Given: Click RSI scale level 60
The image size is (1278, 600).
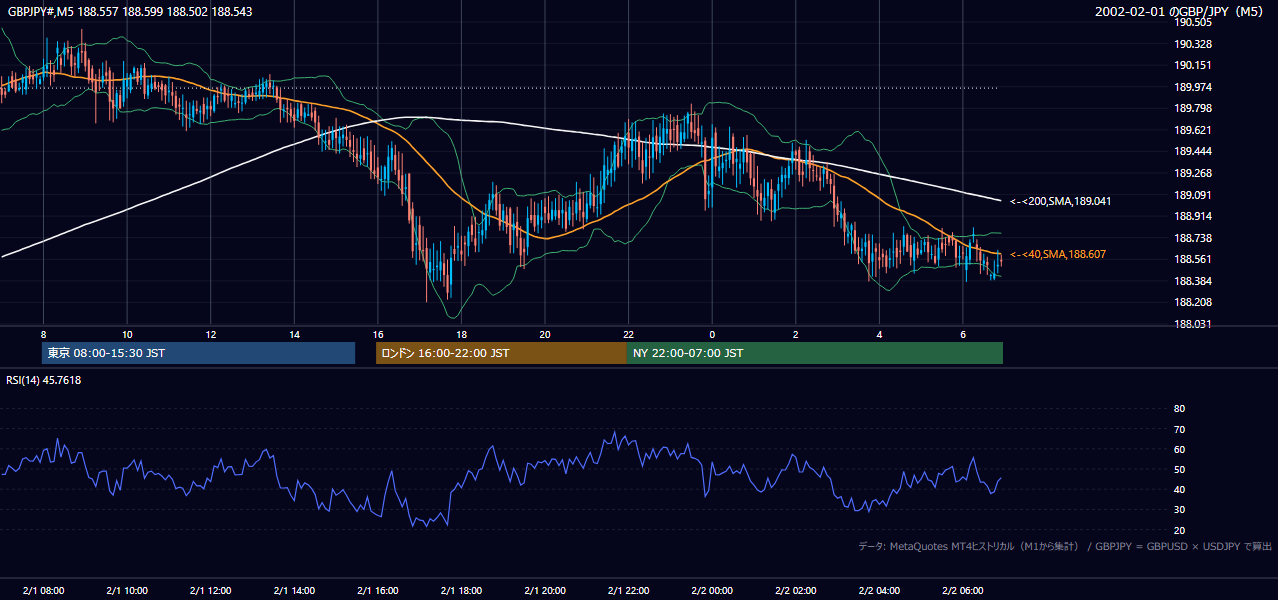Looking at the screenshot, I should click(1179, 449).
